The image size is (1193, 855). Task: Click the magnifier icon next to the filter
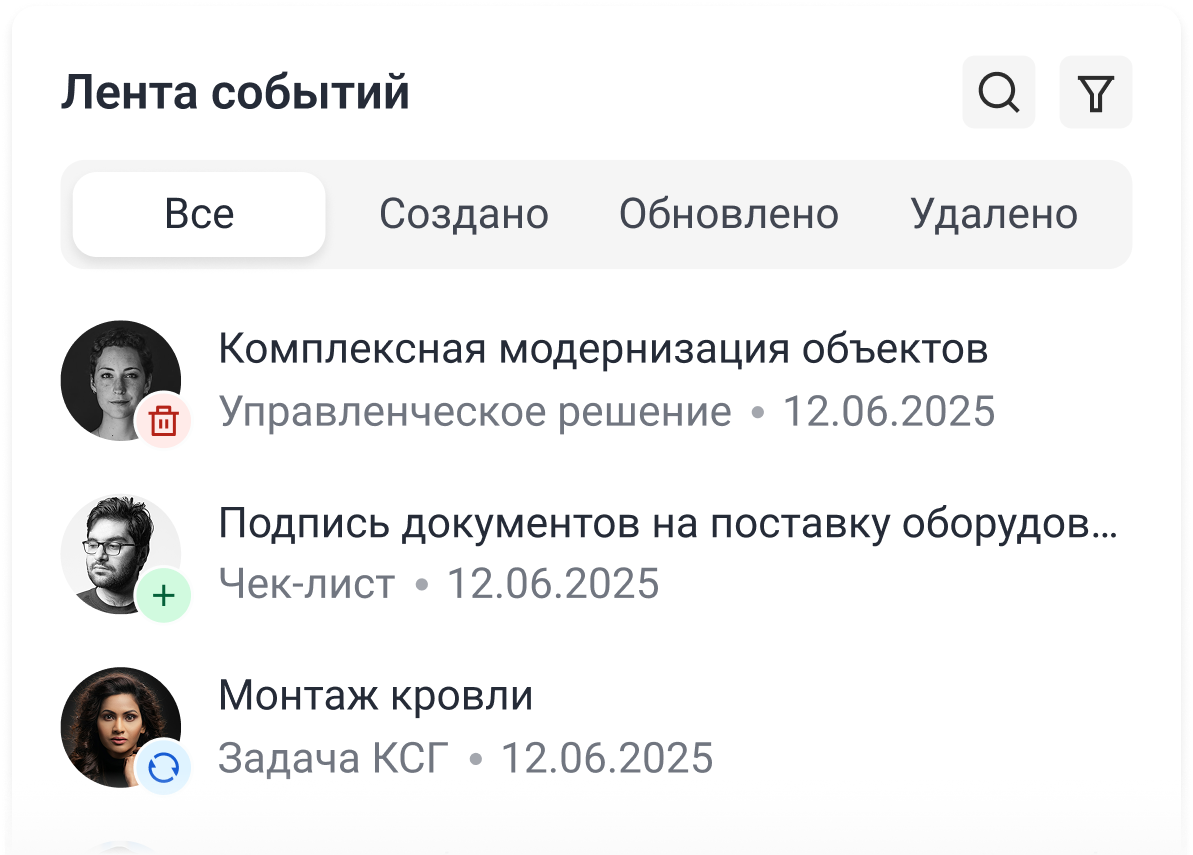[997, 93]
